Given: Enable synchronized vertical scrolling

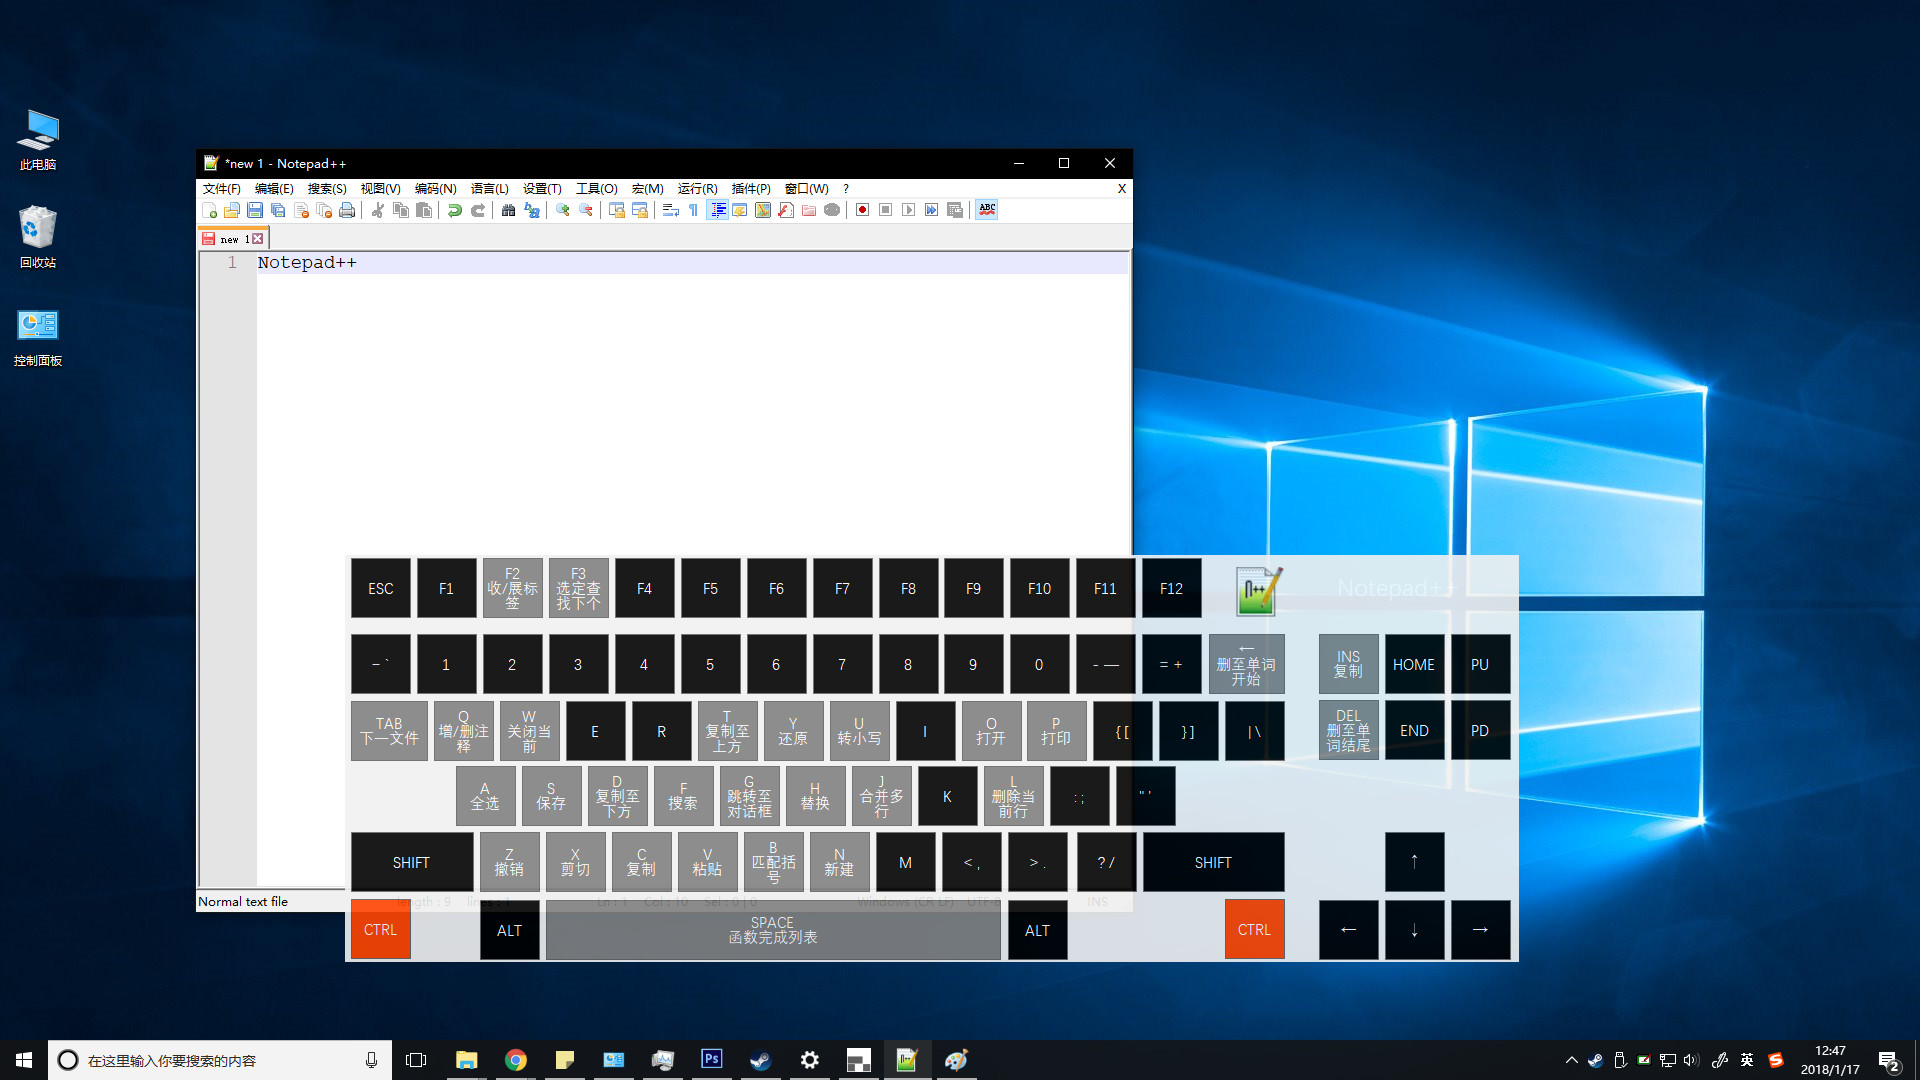Looking at the screenshot, I should (x=618, y=210).
